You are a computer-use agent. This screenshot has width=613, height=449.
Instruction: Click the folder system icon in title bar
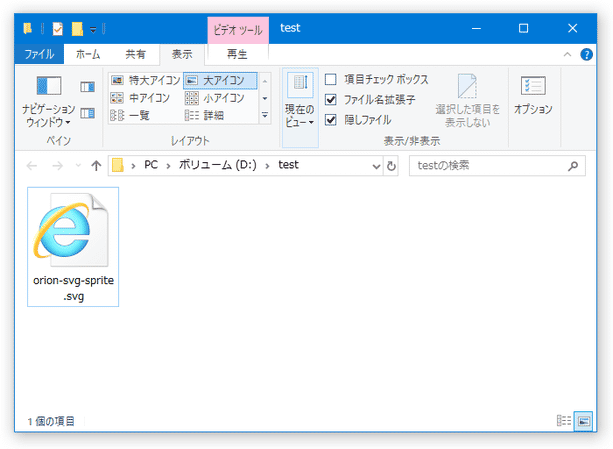(x=27, y=29)
